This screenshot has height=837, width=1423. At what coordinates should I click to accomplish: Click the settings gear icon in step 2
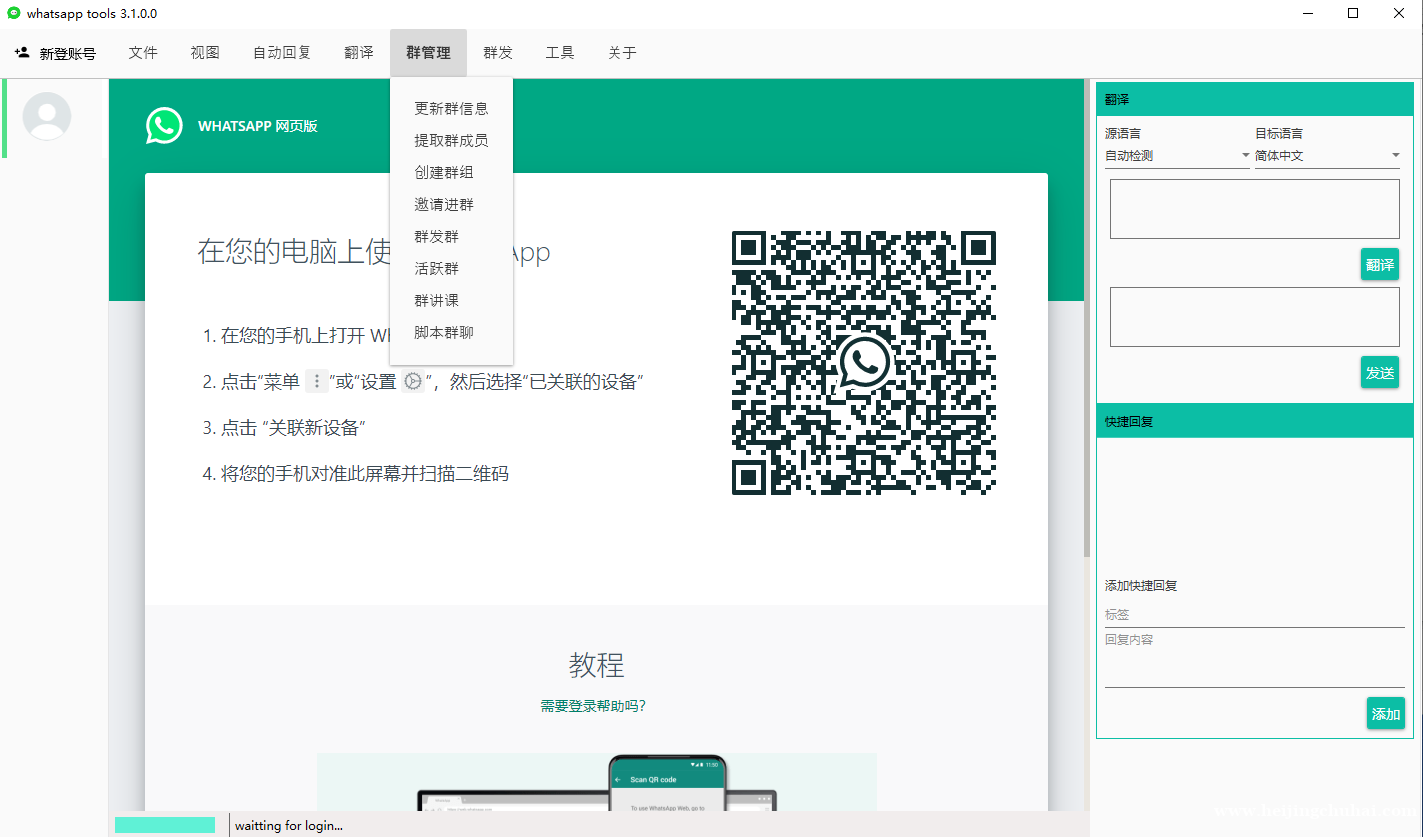point(413,381)
